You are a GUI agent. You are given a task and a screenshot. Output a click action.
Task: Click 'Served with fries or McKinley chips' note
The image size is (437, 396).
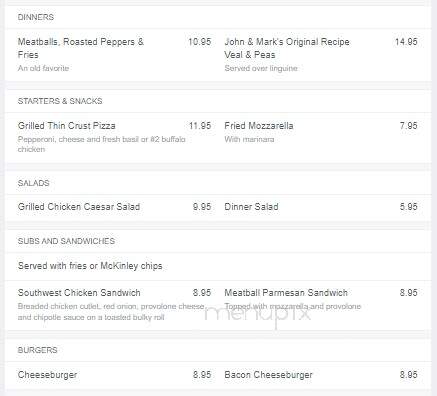click(x=90, y=266)
